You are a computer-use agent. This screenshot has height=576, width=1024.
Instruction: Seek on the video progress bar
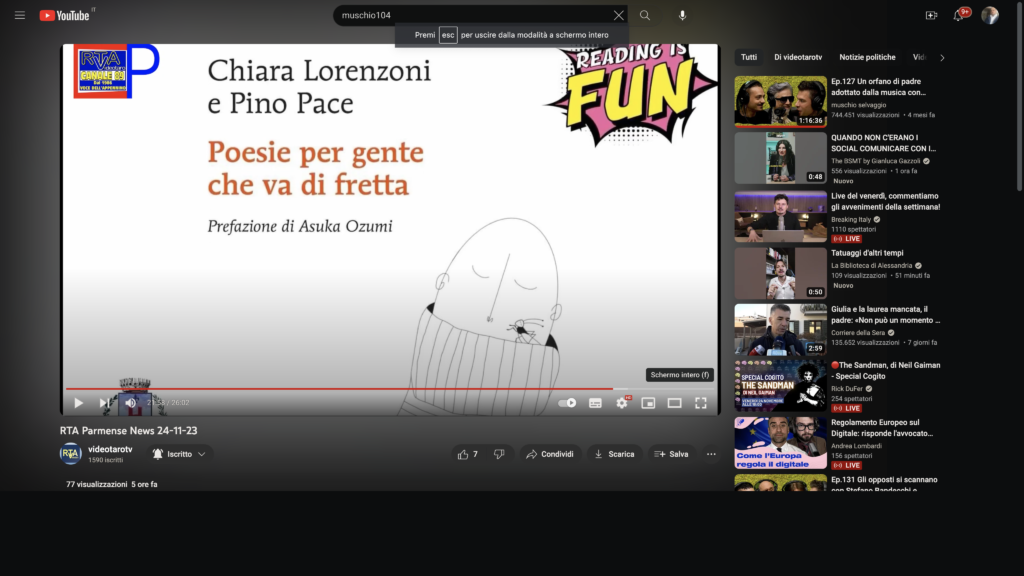[390, 389]
